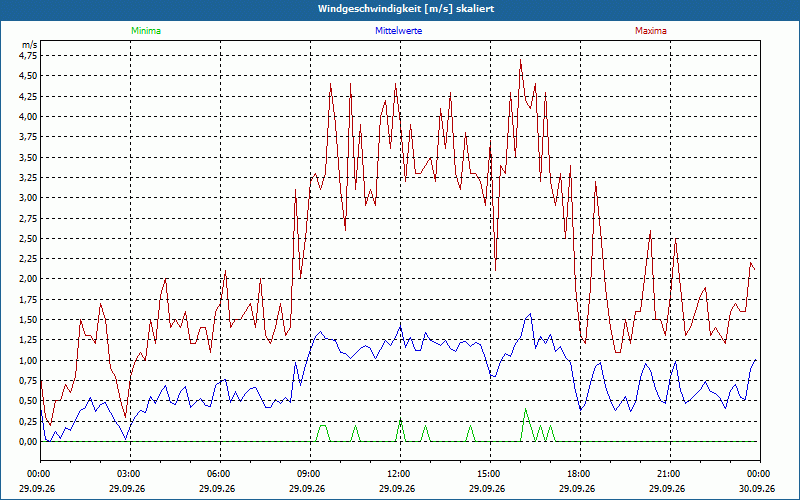This screenshot has width=800, height=500.
Task: Click the '21:00' time axis label
Action: pos(670,474)
